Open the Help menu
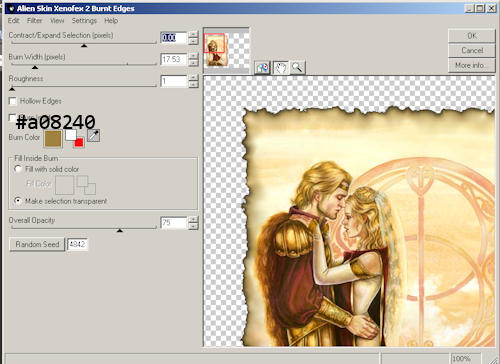 point(111,21)
